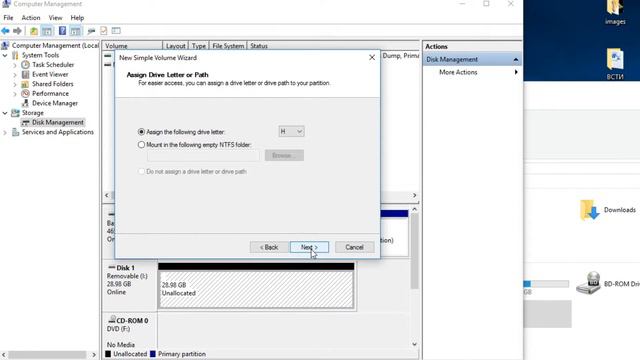This screenshot has height=360, width=640.
Task: Click the System Tools icon in tree
Action: [x=15, y=55]
